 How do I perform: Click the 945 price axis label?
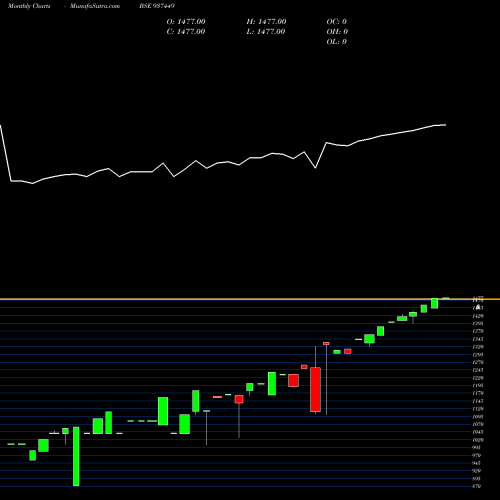(477, 463)
